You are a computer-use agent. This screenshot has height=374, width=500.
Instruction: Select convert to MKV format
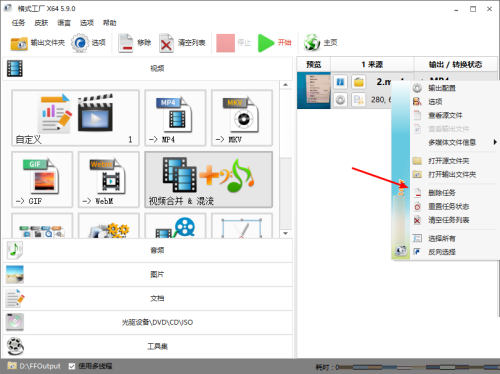click(242, 118)
